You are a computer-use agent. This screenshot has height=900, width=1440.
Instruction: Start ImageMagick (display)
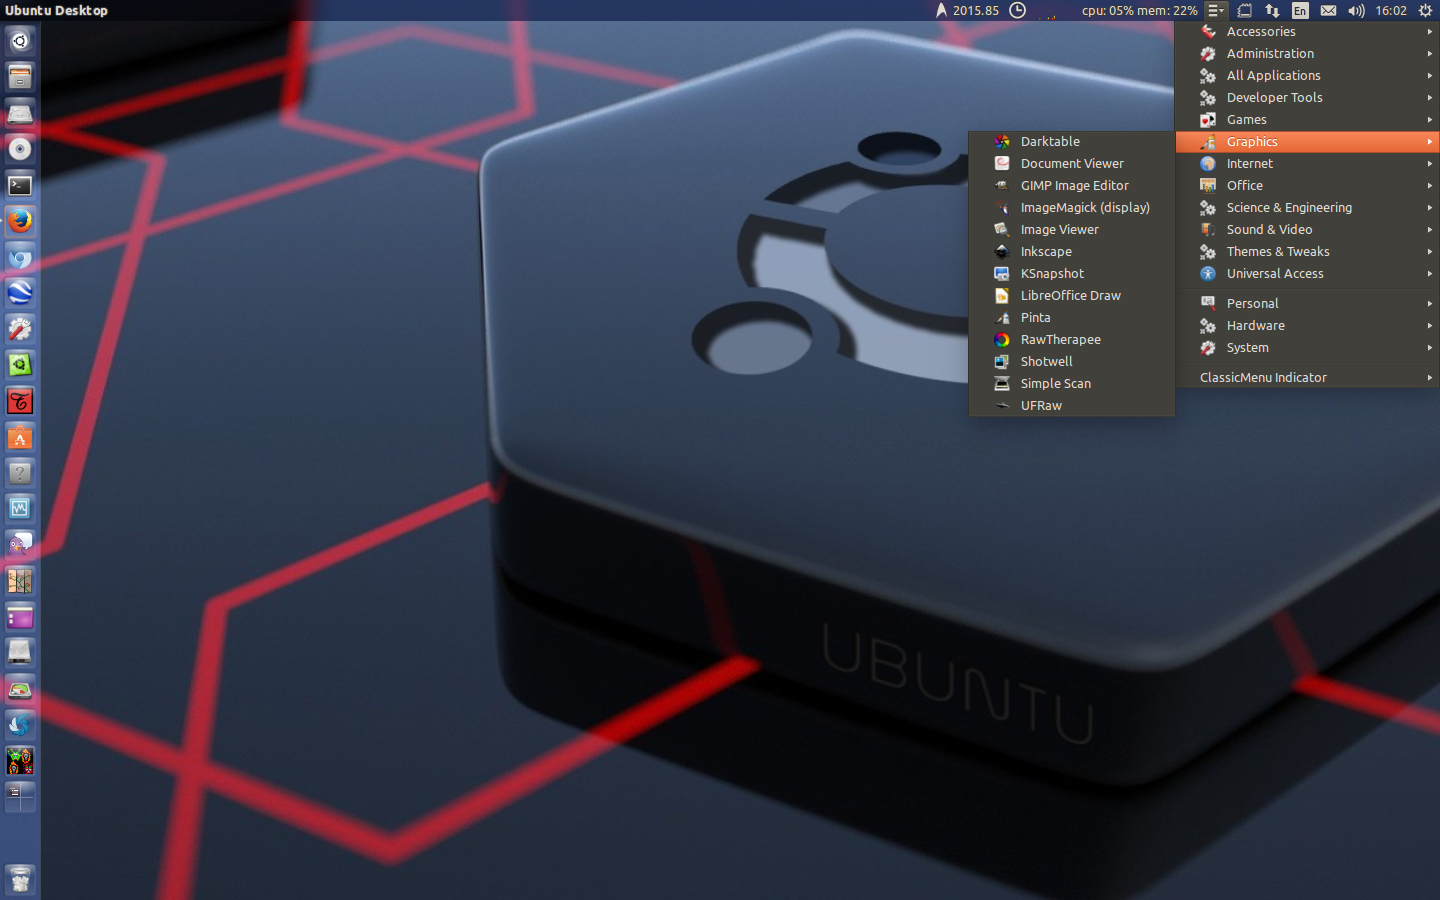(x=1071, y=208)
